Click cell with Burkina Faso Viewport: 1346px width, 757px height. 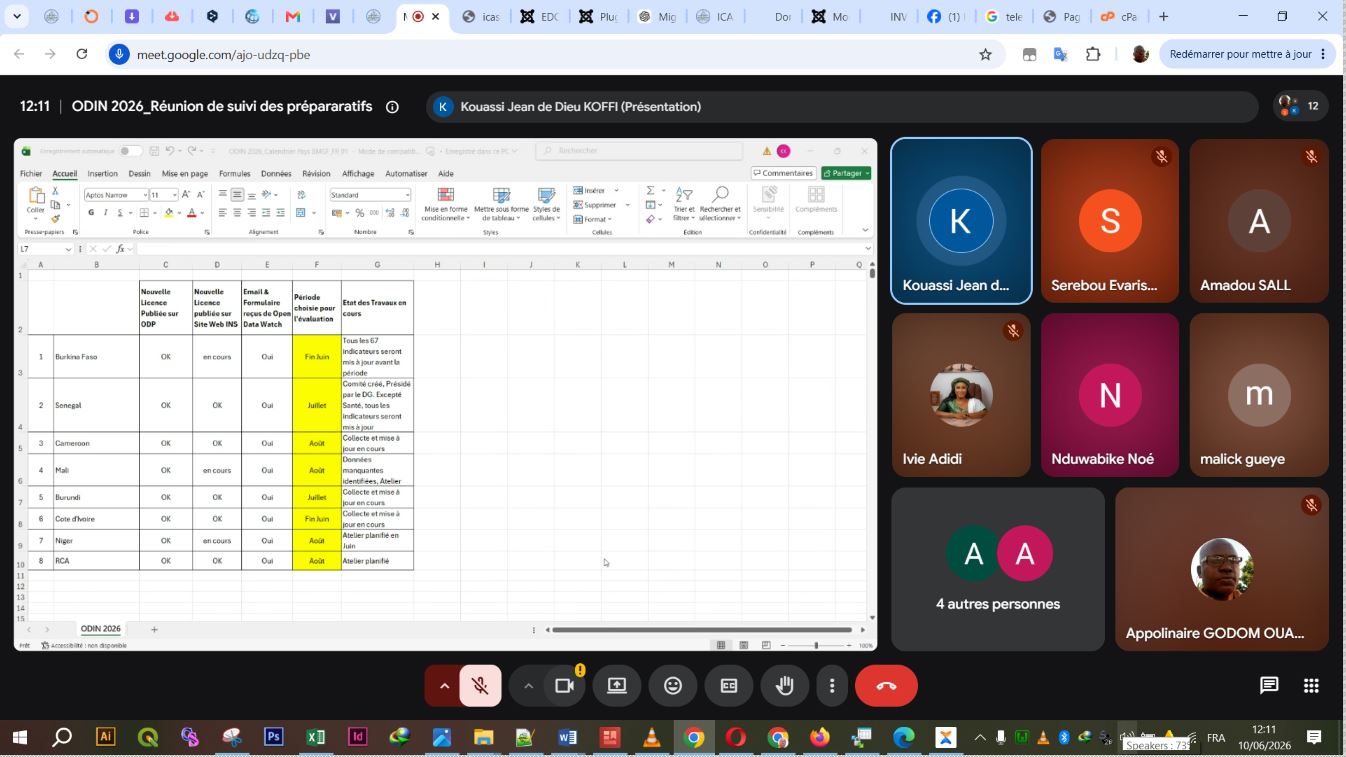[96, 356]
